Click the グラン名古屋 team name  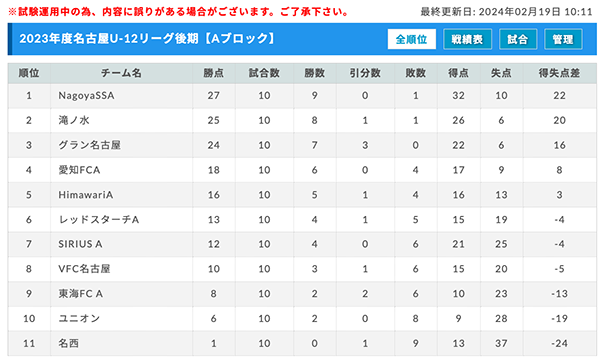pos(90,145)
